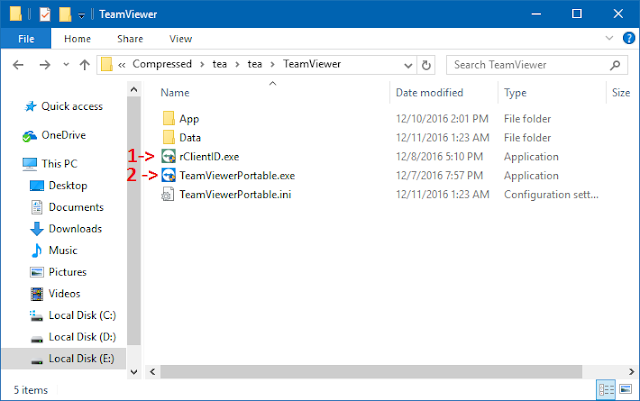The image size is (640, 401).
Task: Select the Data folder name
Action: click(x=190, y=138)
